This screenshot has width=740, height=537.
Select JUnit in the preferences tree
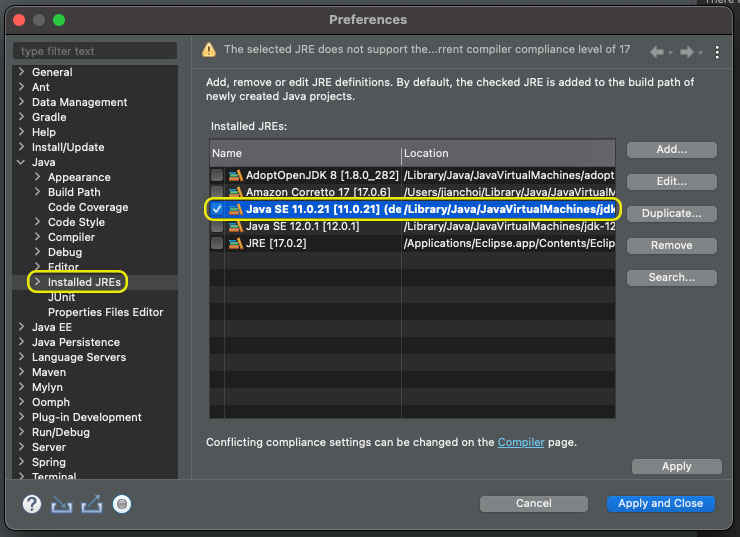[x=61, y=297]
